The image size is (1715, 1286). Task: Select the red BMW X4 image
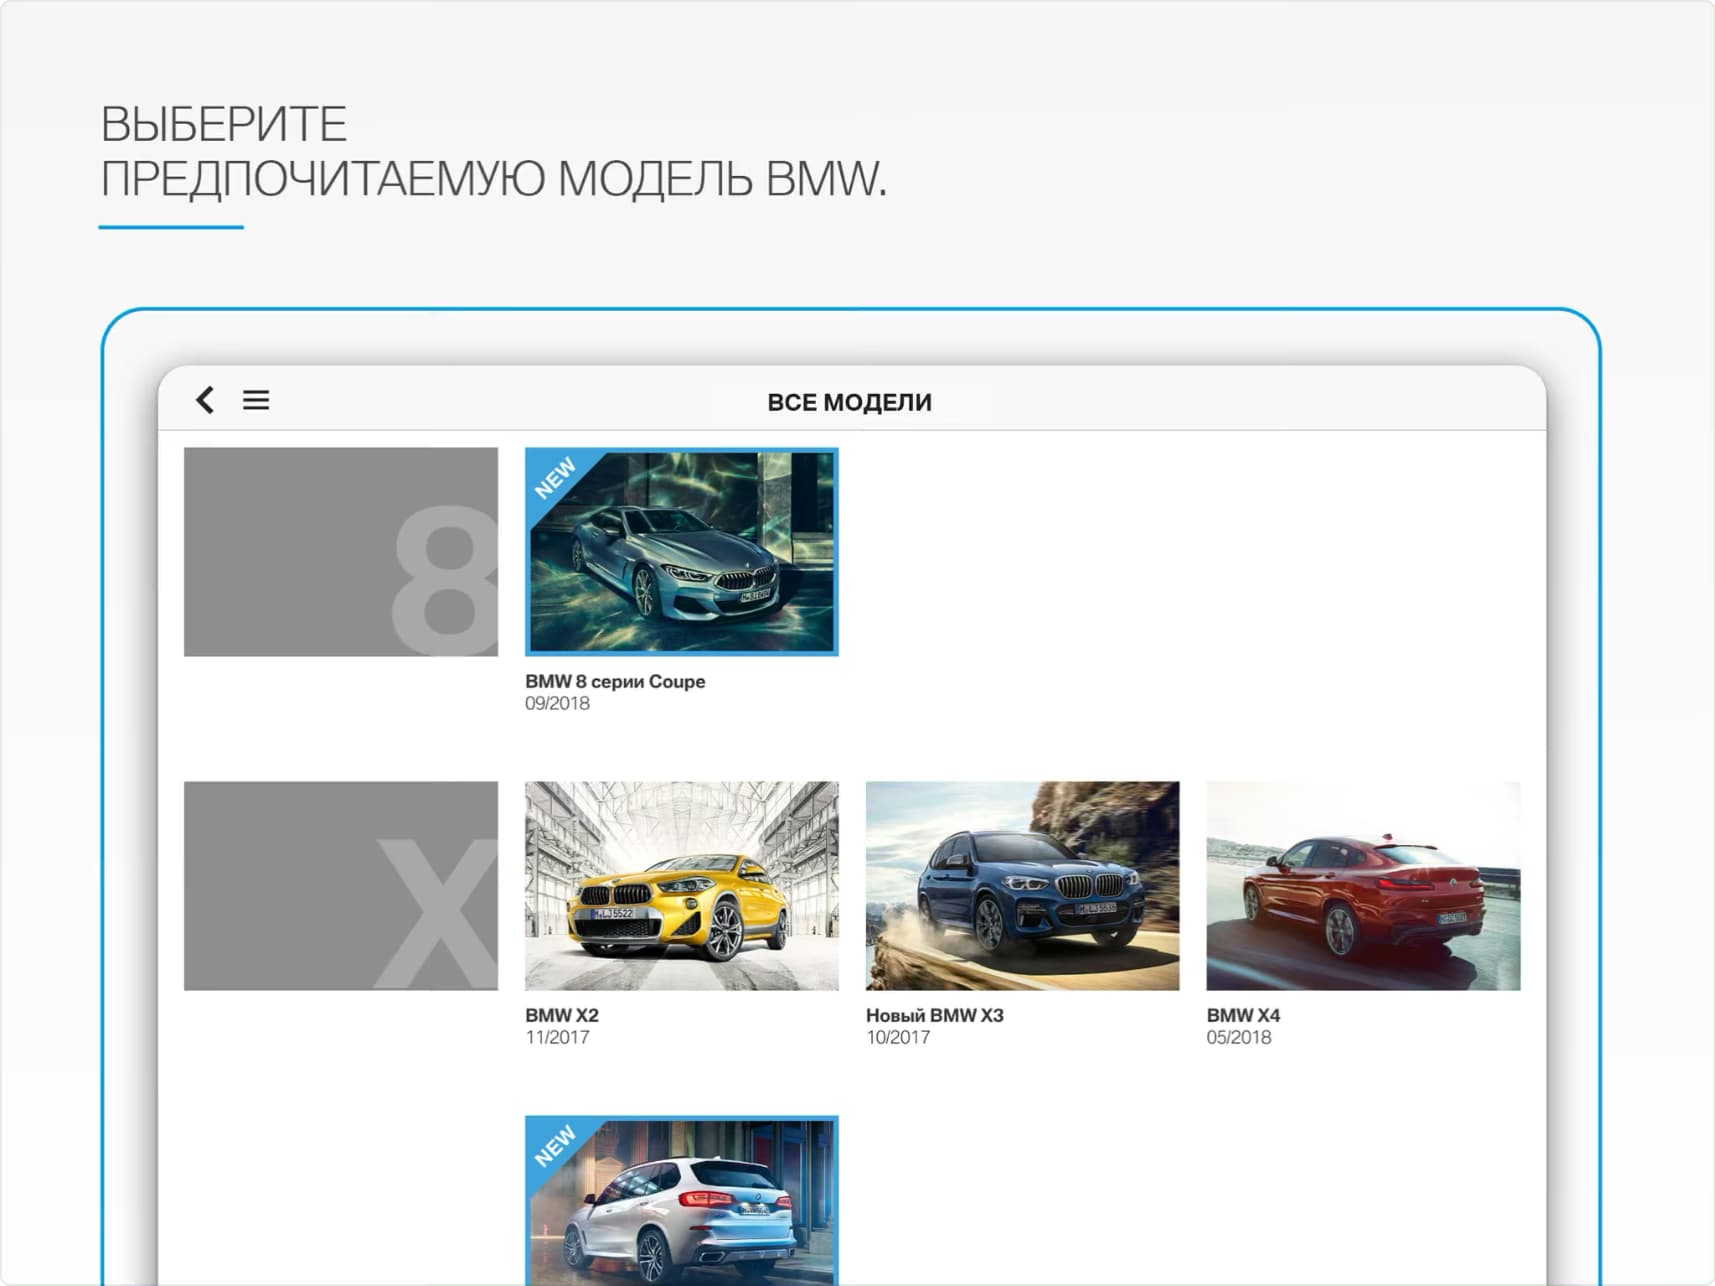(x=1363, y=882)
